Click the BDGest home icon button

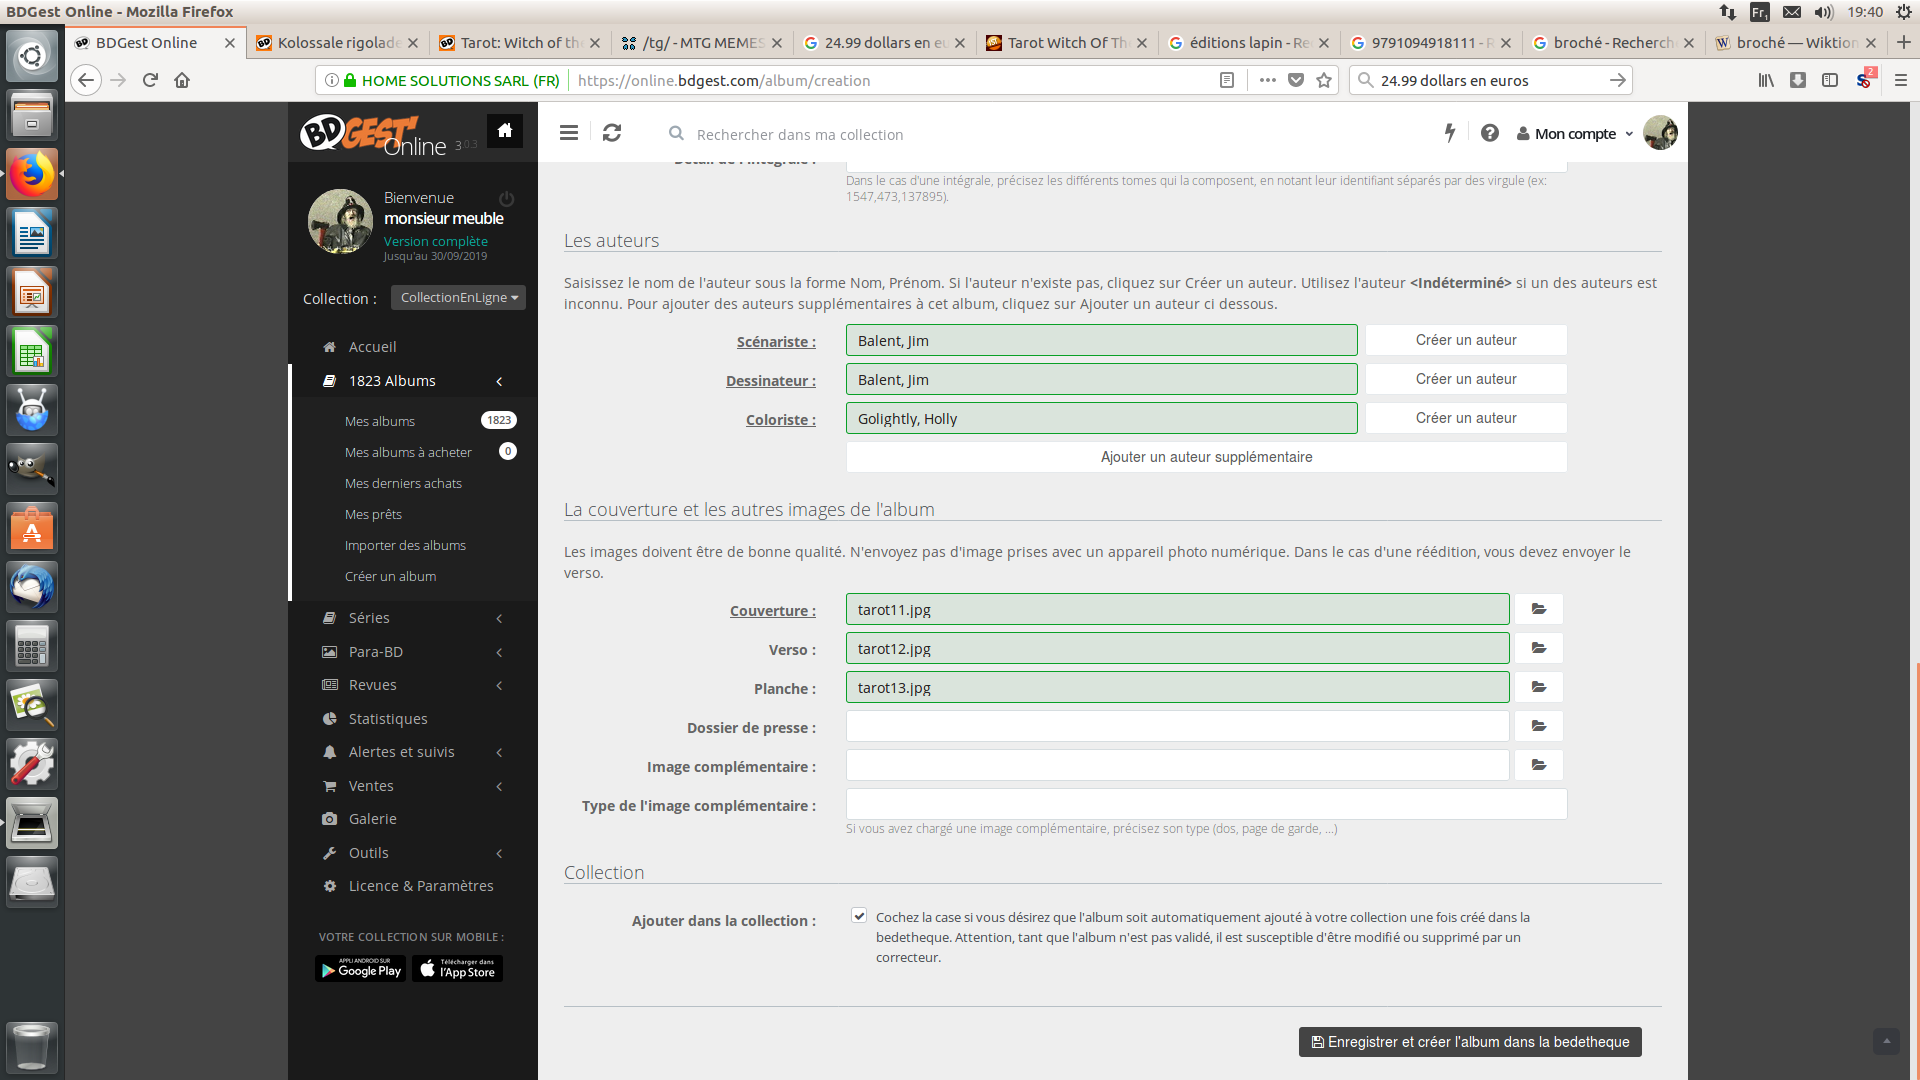(505, 131)
